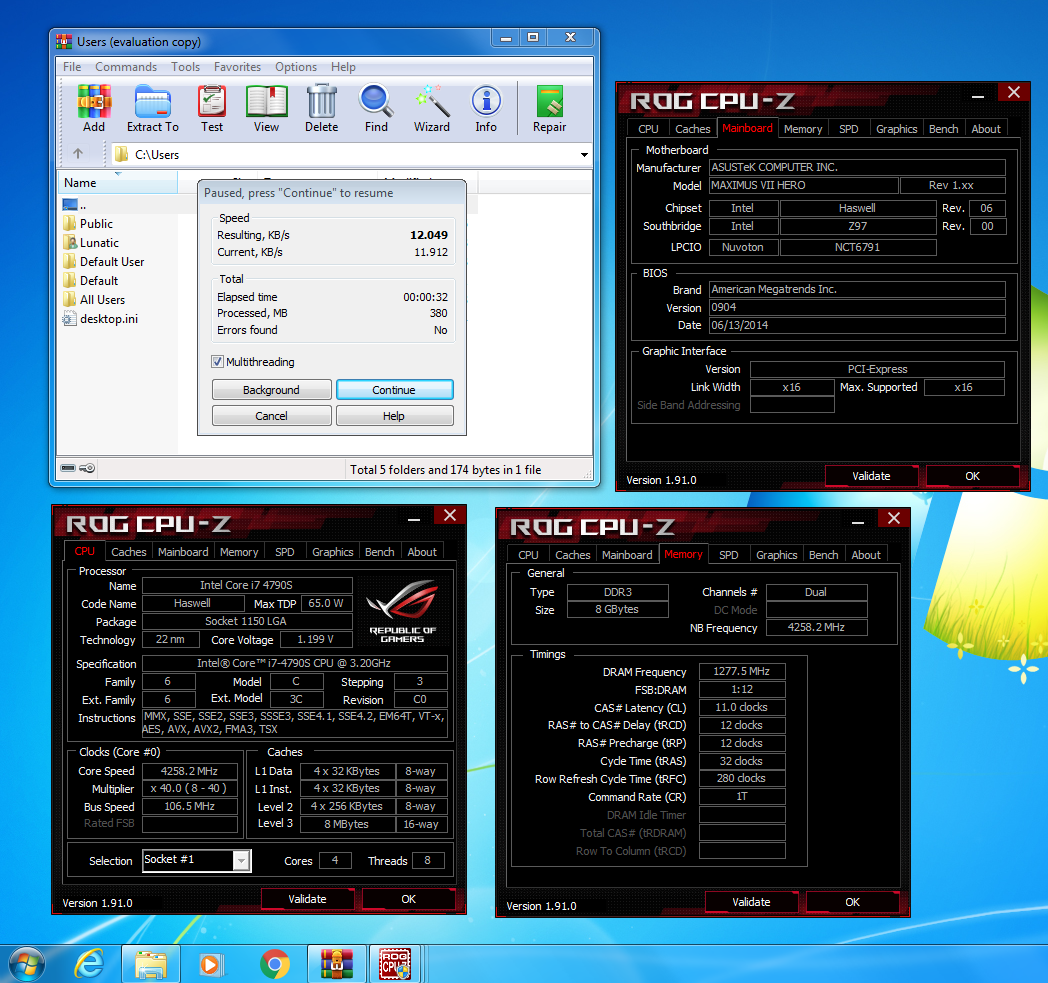Click the Continue button to resume
1048x983 pixels.
click(394, 390)
